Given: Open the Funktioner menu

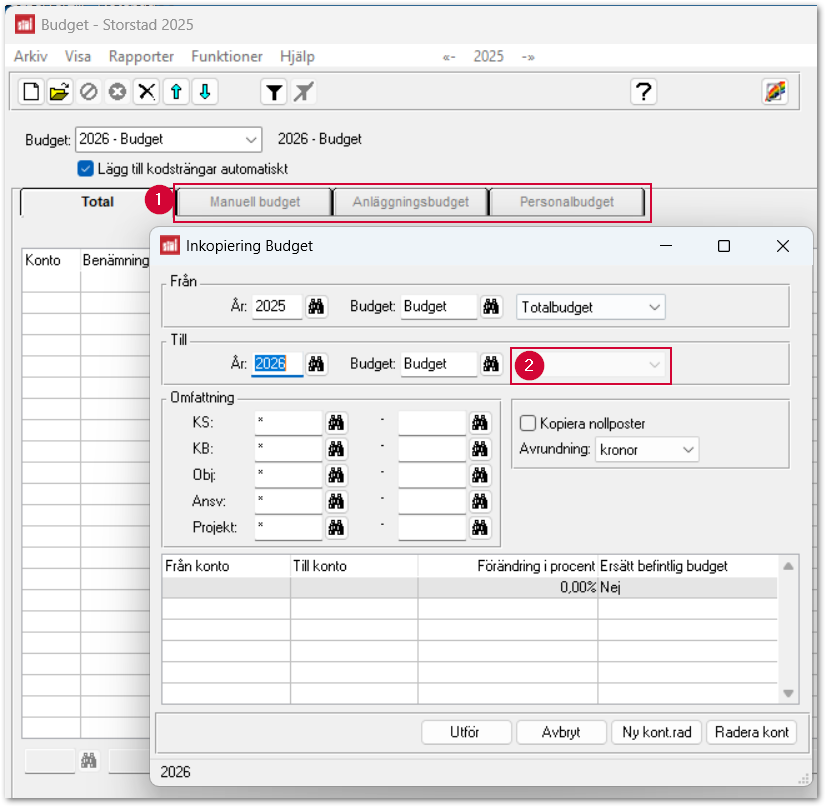Looking at the screenshot, I should click(x=227, y=57).
